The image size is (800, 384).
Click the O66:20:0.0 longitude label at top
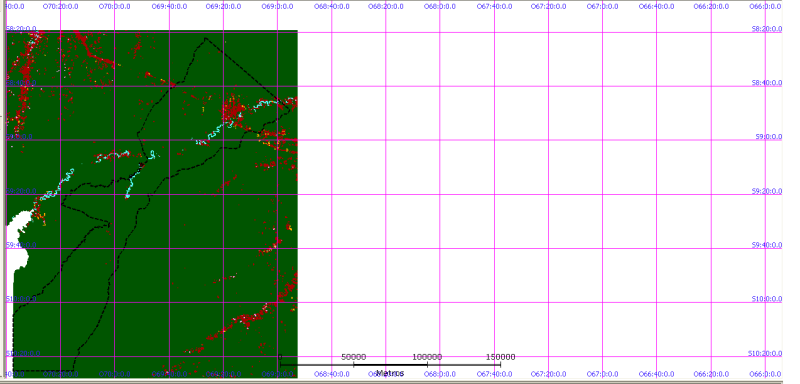pos(711,7)
